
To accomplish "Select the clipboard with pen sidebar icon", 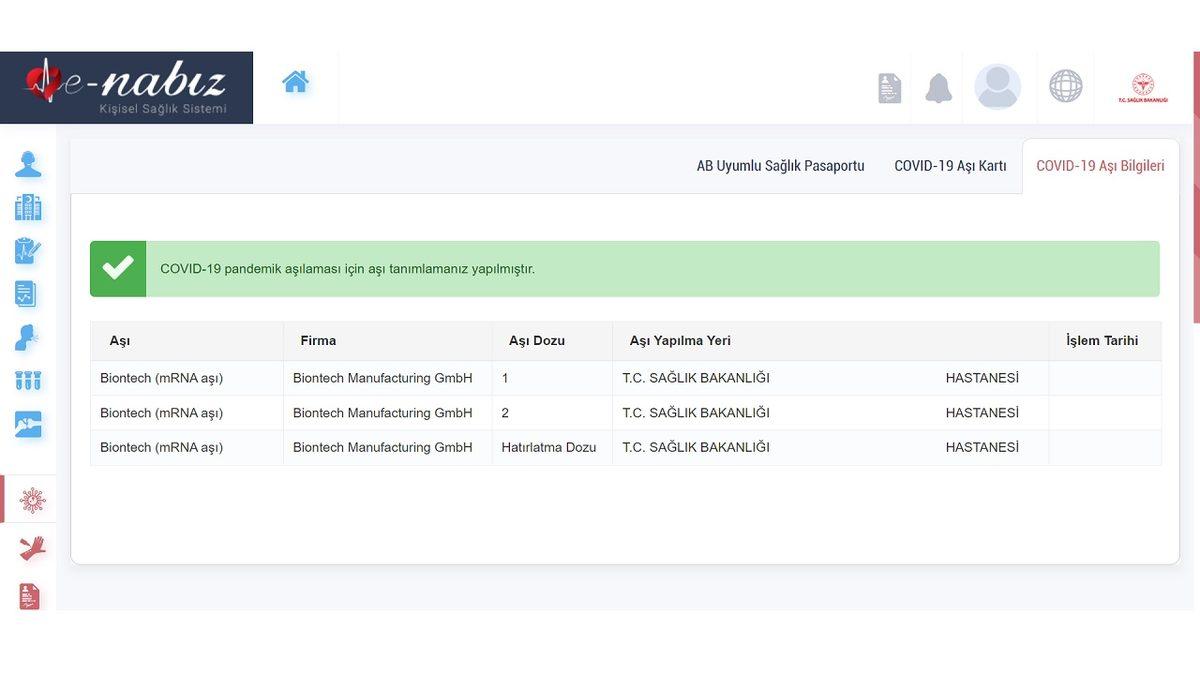I will point(28,250).
